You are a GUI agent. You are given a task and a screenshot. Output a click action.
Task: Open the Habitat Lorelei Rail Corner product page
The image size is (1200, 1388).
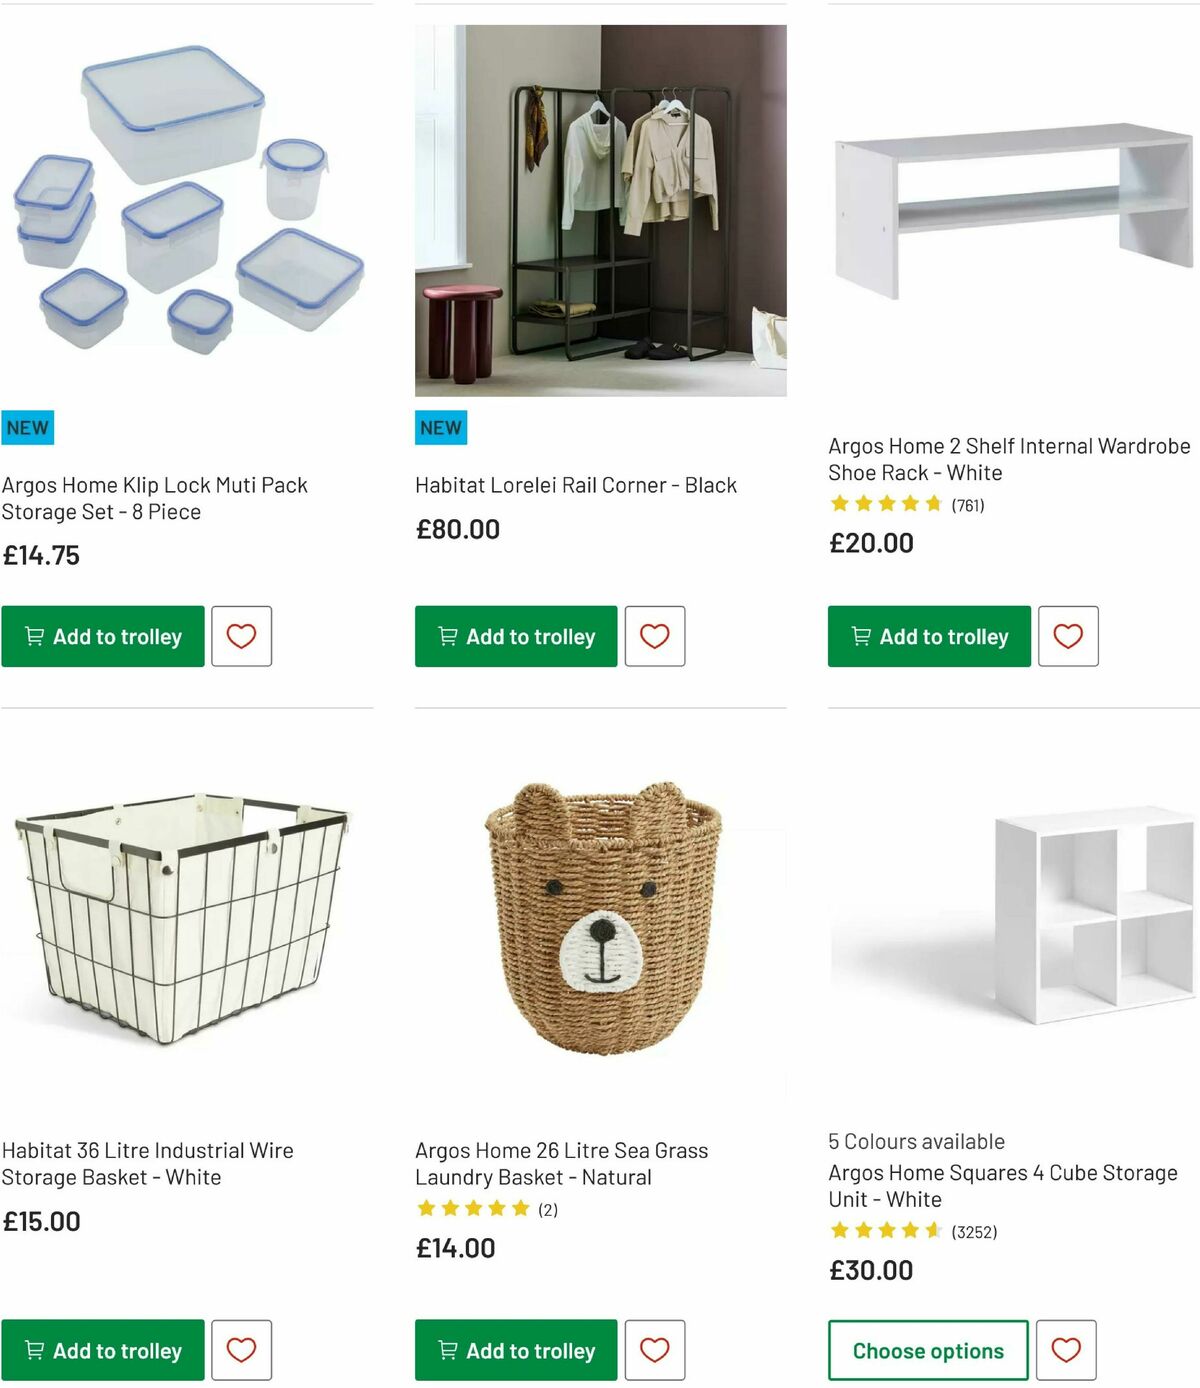tap(576, 484)
